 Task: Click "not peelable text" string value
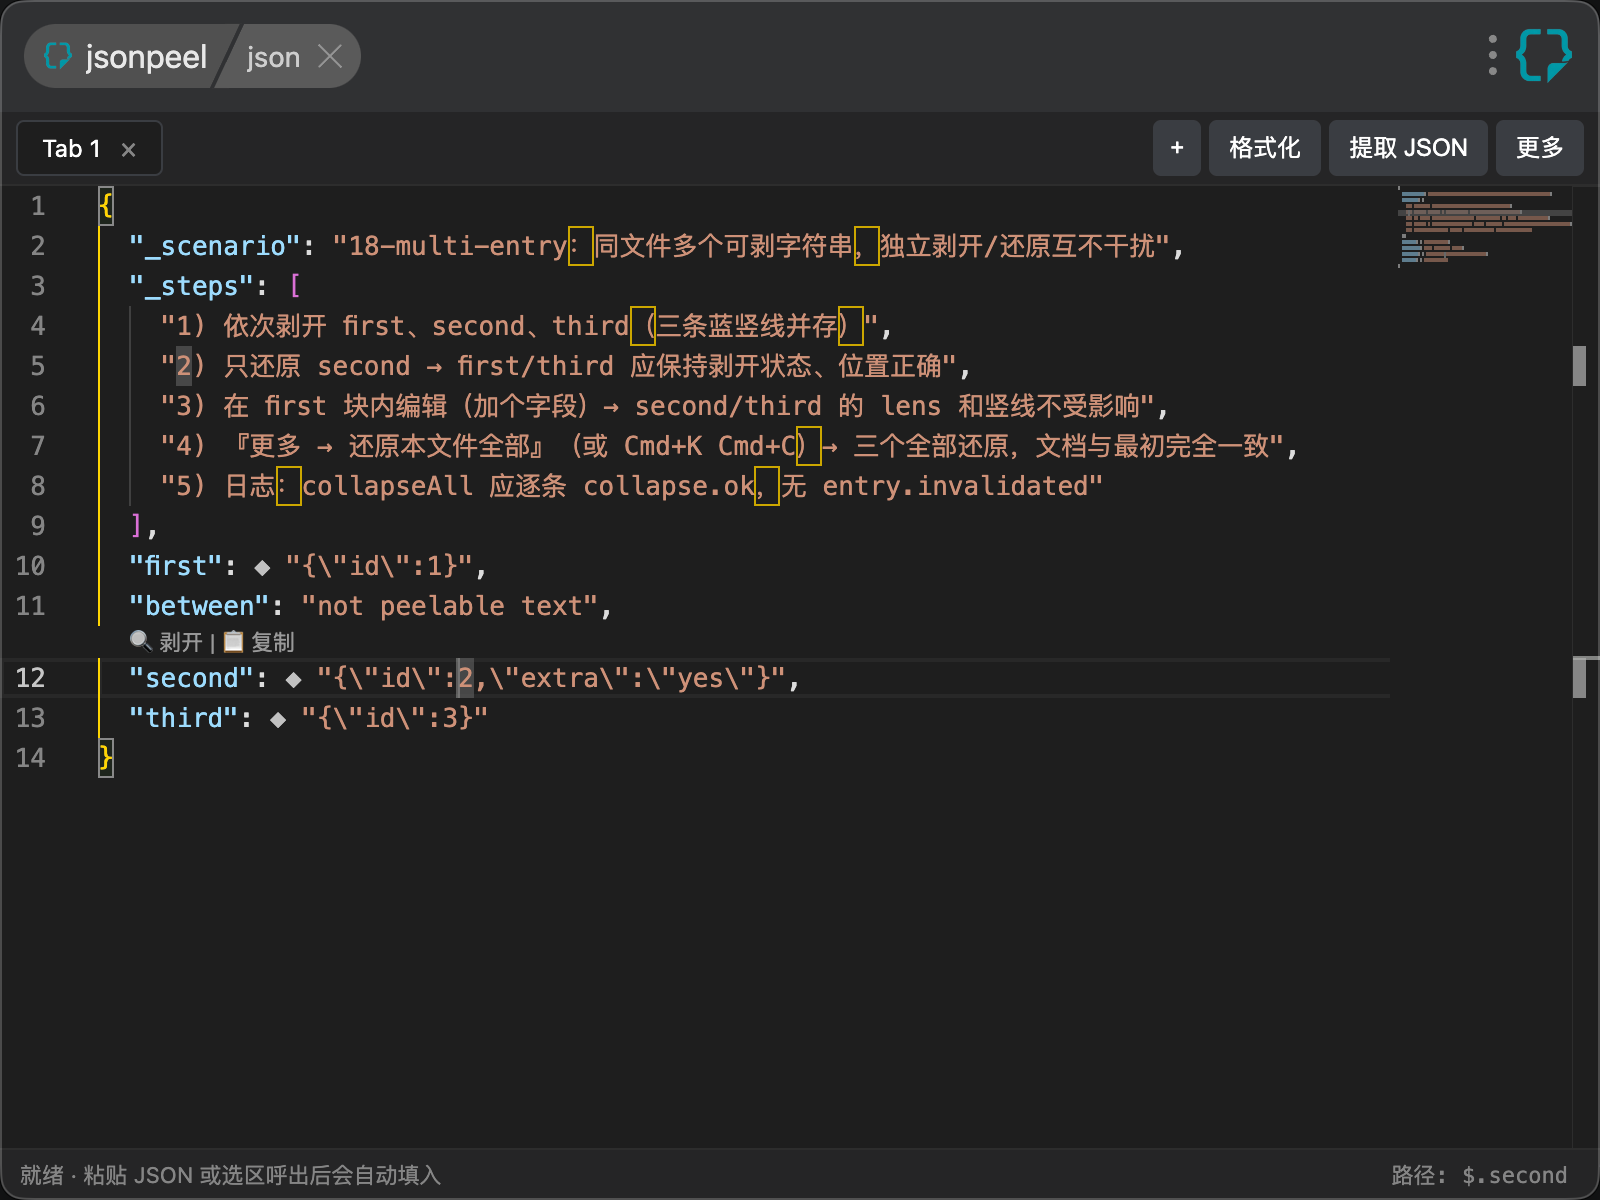click(450, 606)
